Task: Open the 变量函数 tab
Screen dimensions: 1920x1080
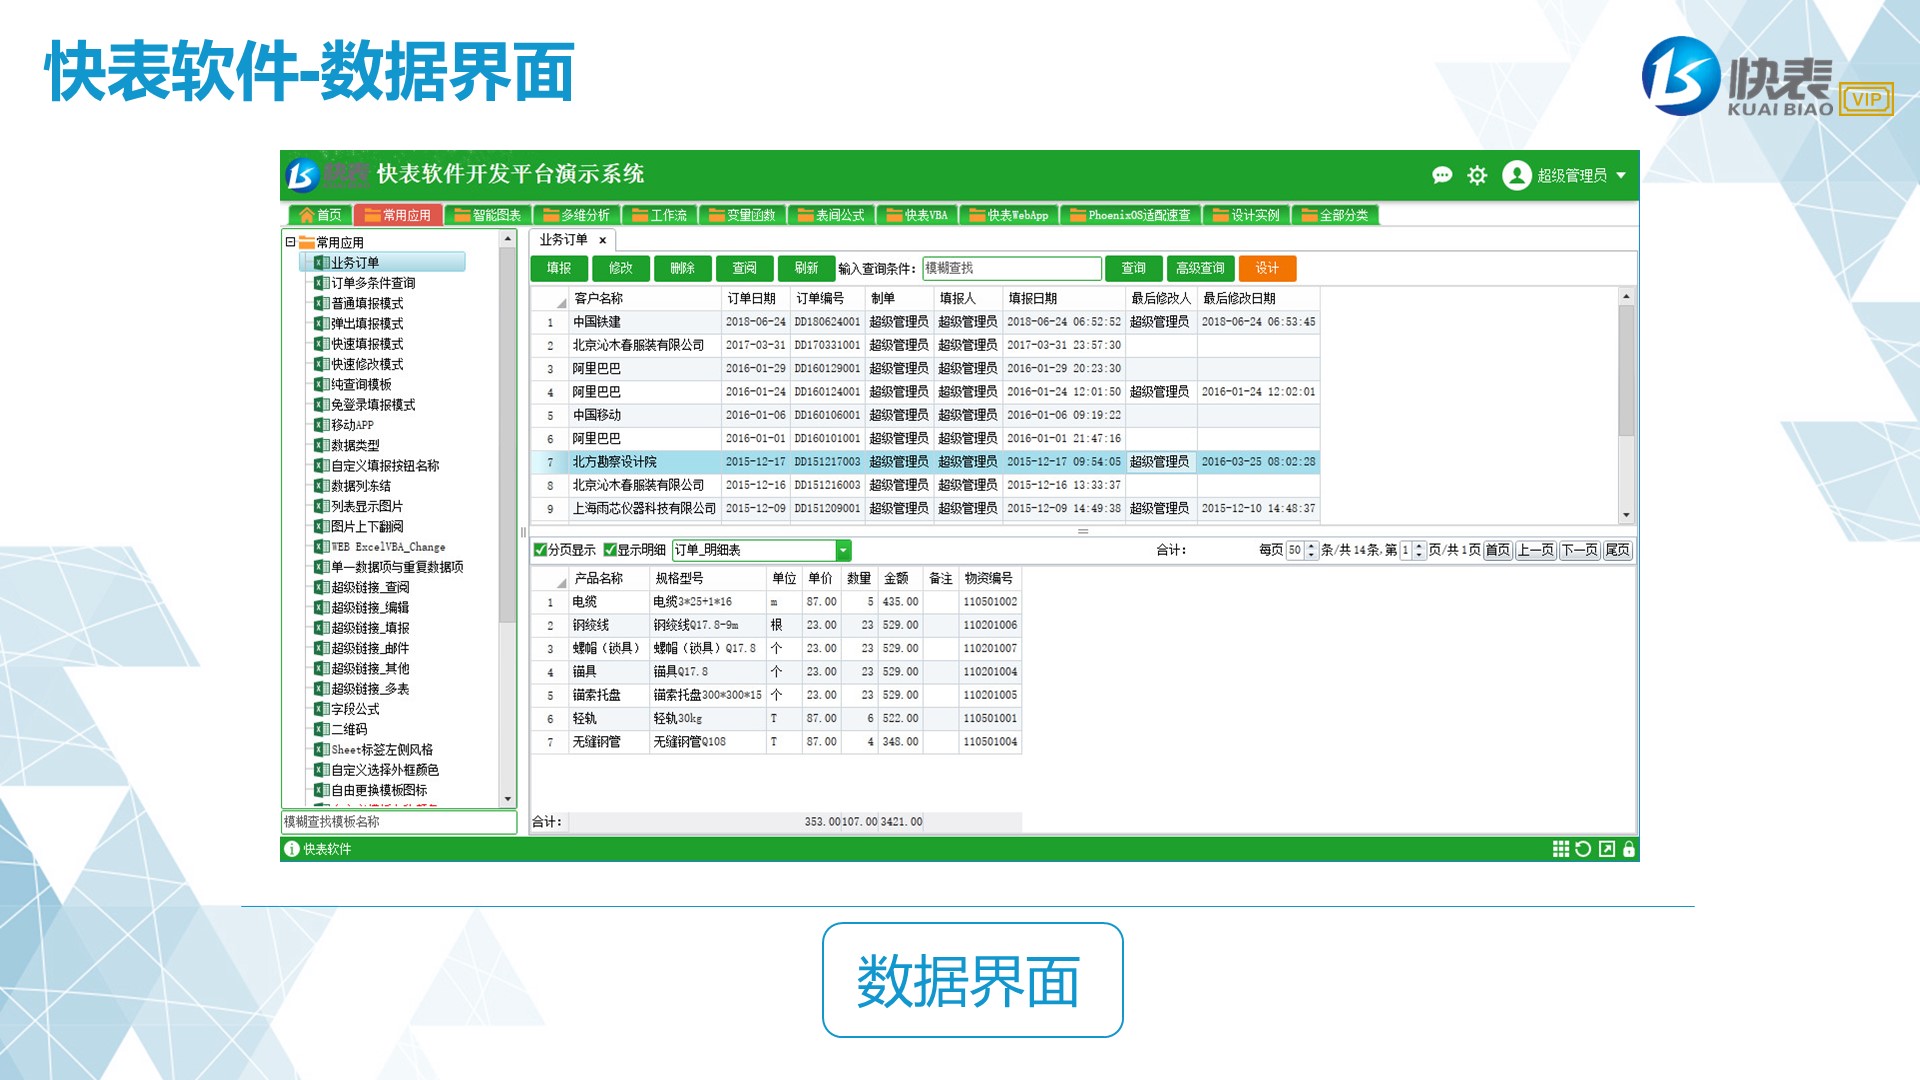Action: (741, 215)
